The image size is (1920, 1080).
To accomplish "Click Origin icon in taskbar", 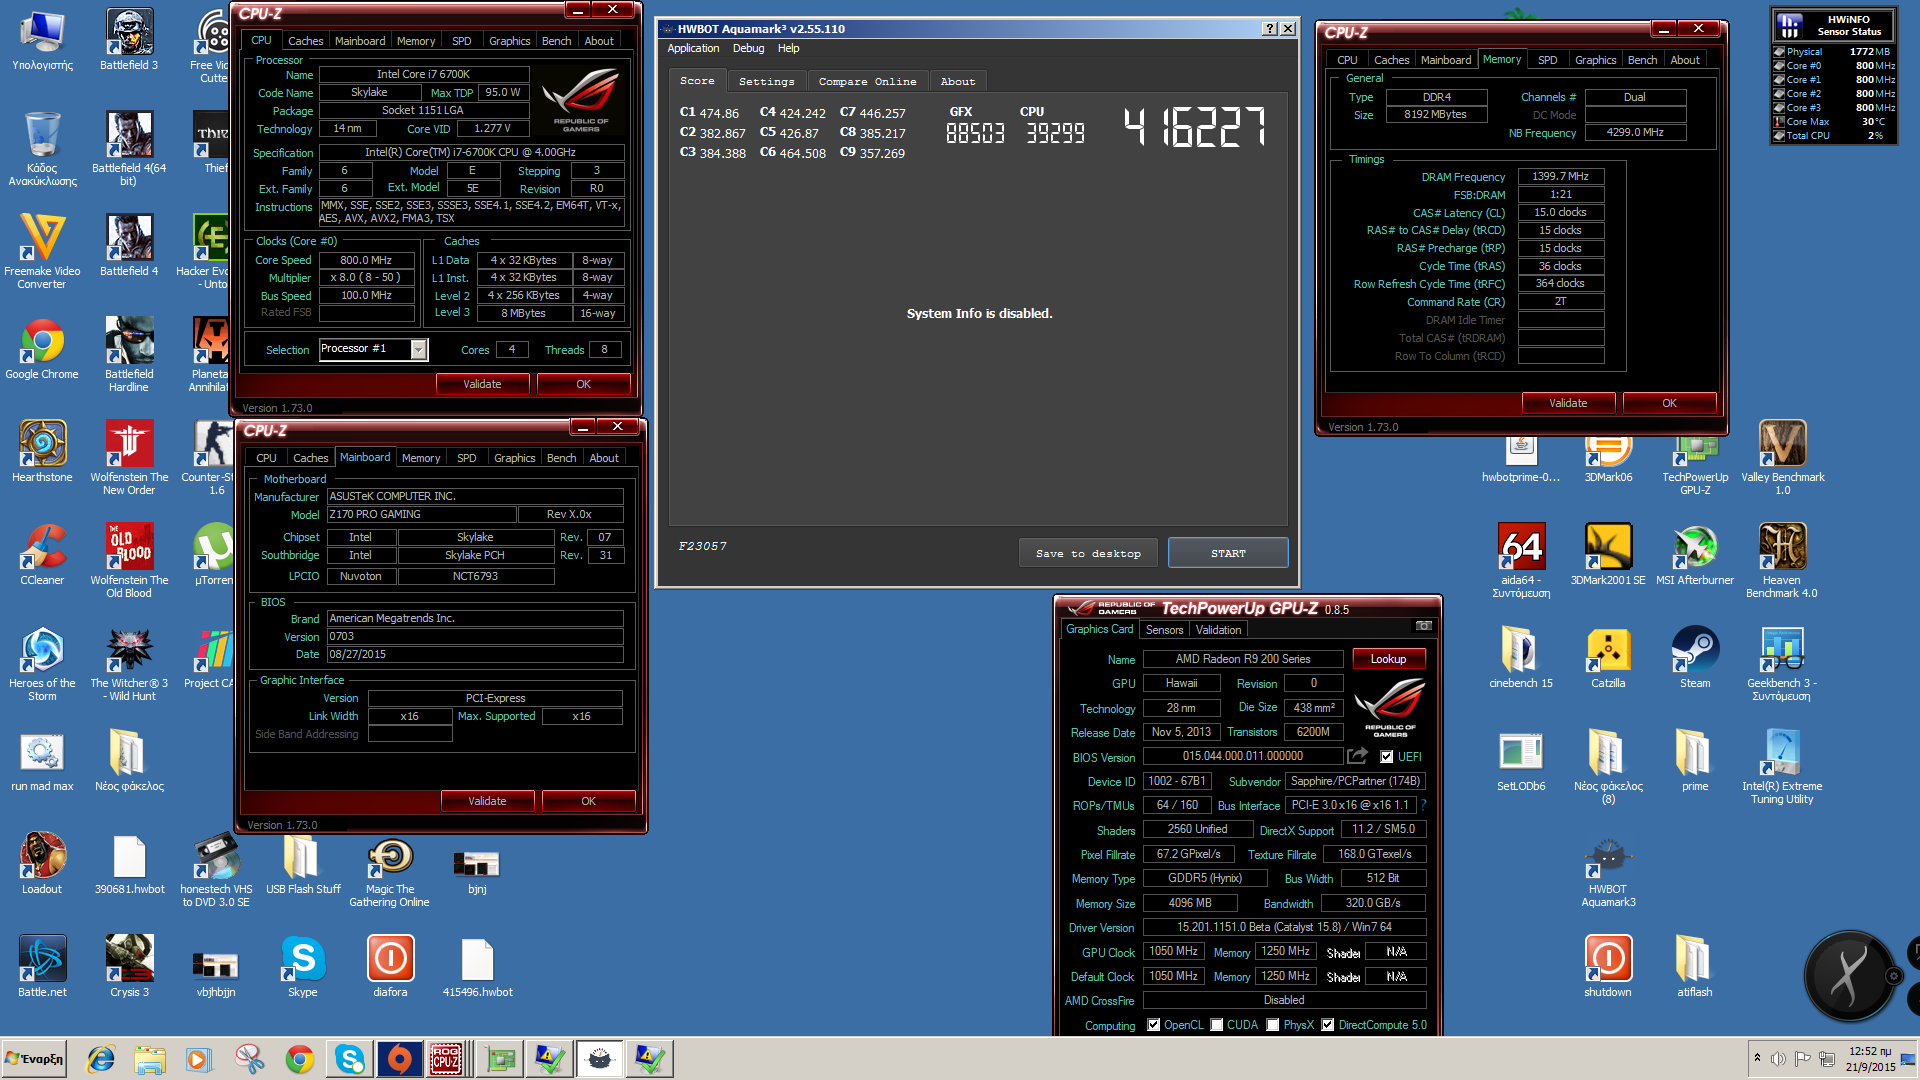I will 399,1058.
